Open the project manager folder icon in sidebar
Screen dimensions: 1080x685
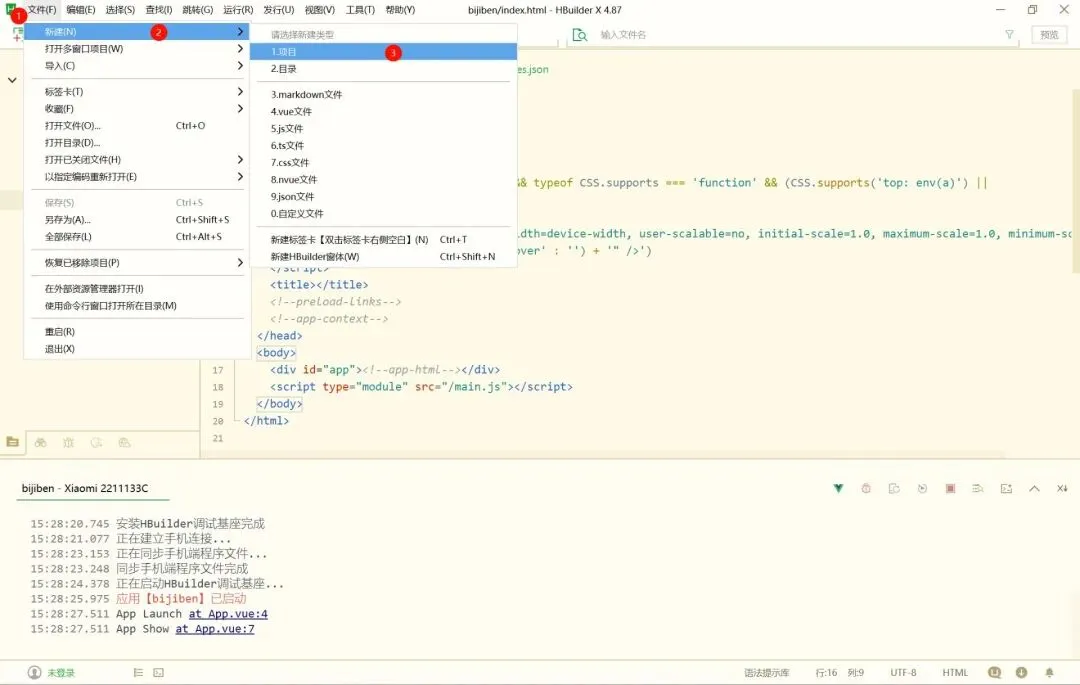(12, 442)
